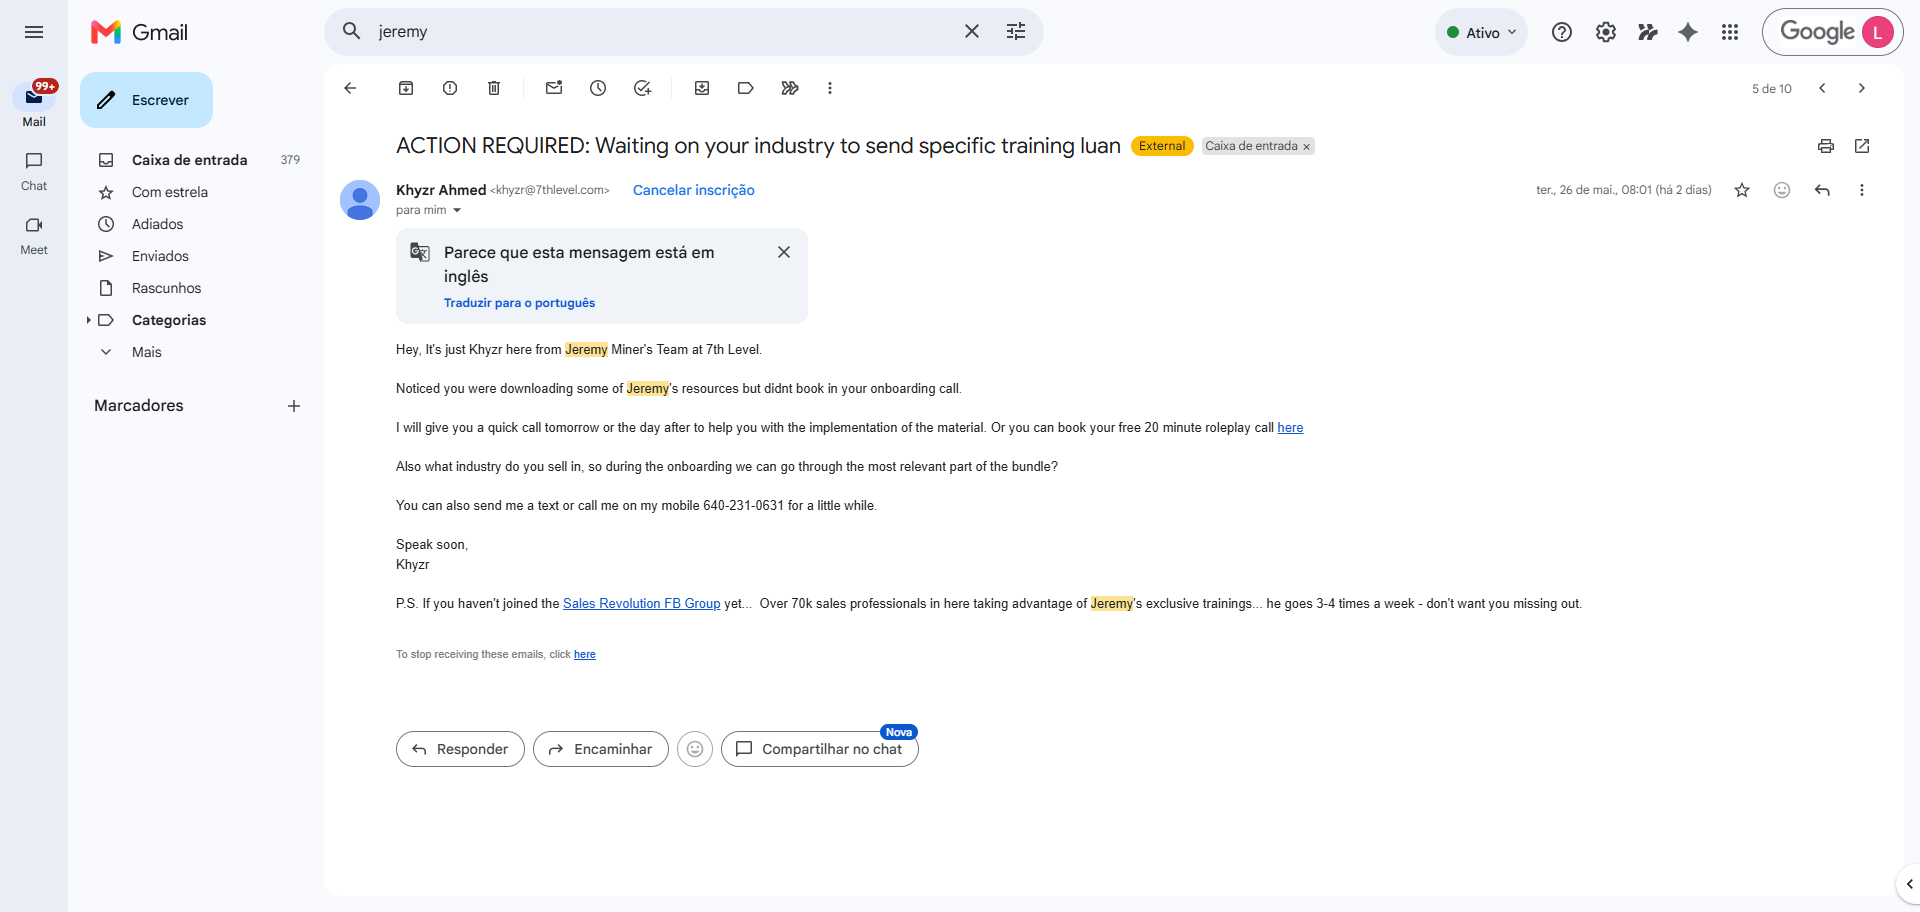View the older message arrow
Screen dimensions: 1920x912
(x=1862, y=88)
